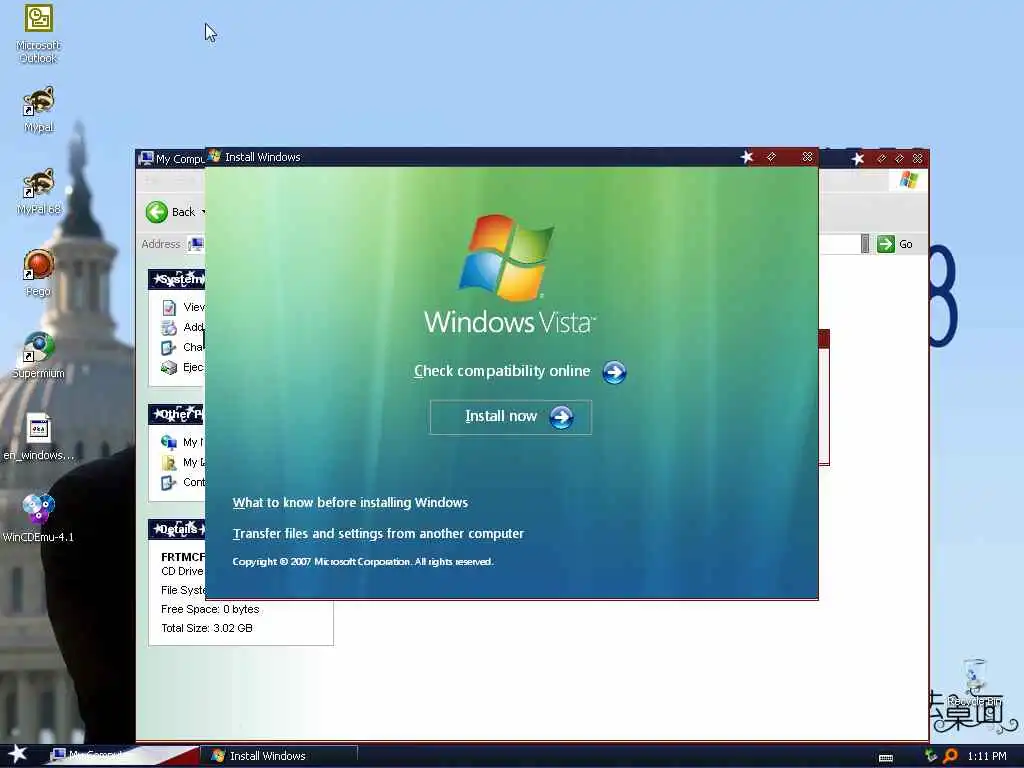Click the Control Panel icon in Other Places

tap(169, 483)
